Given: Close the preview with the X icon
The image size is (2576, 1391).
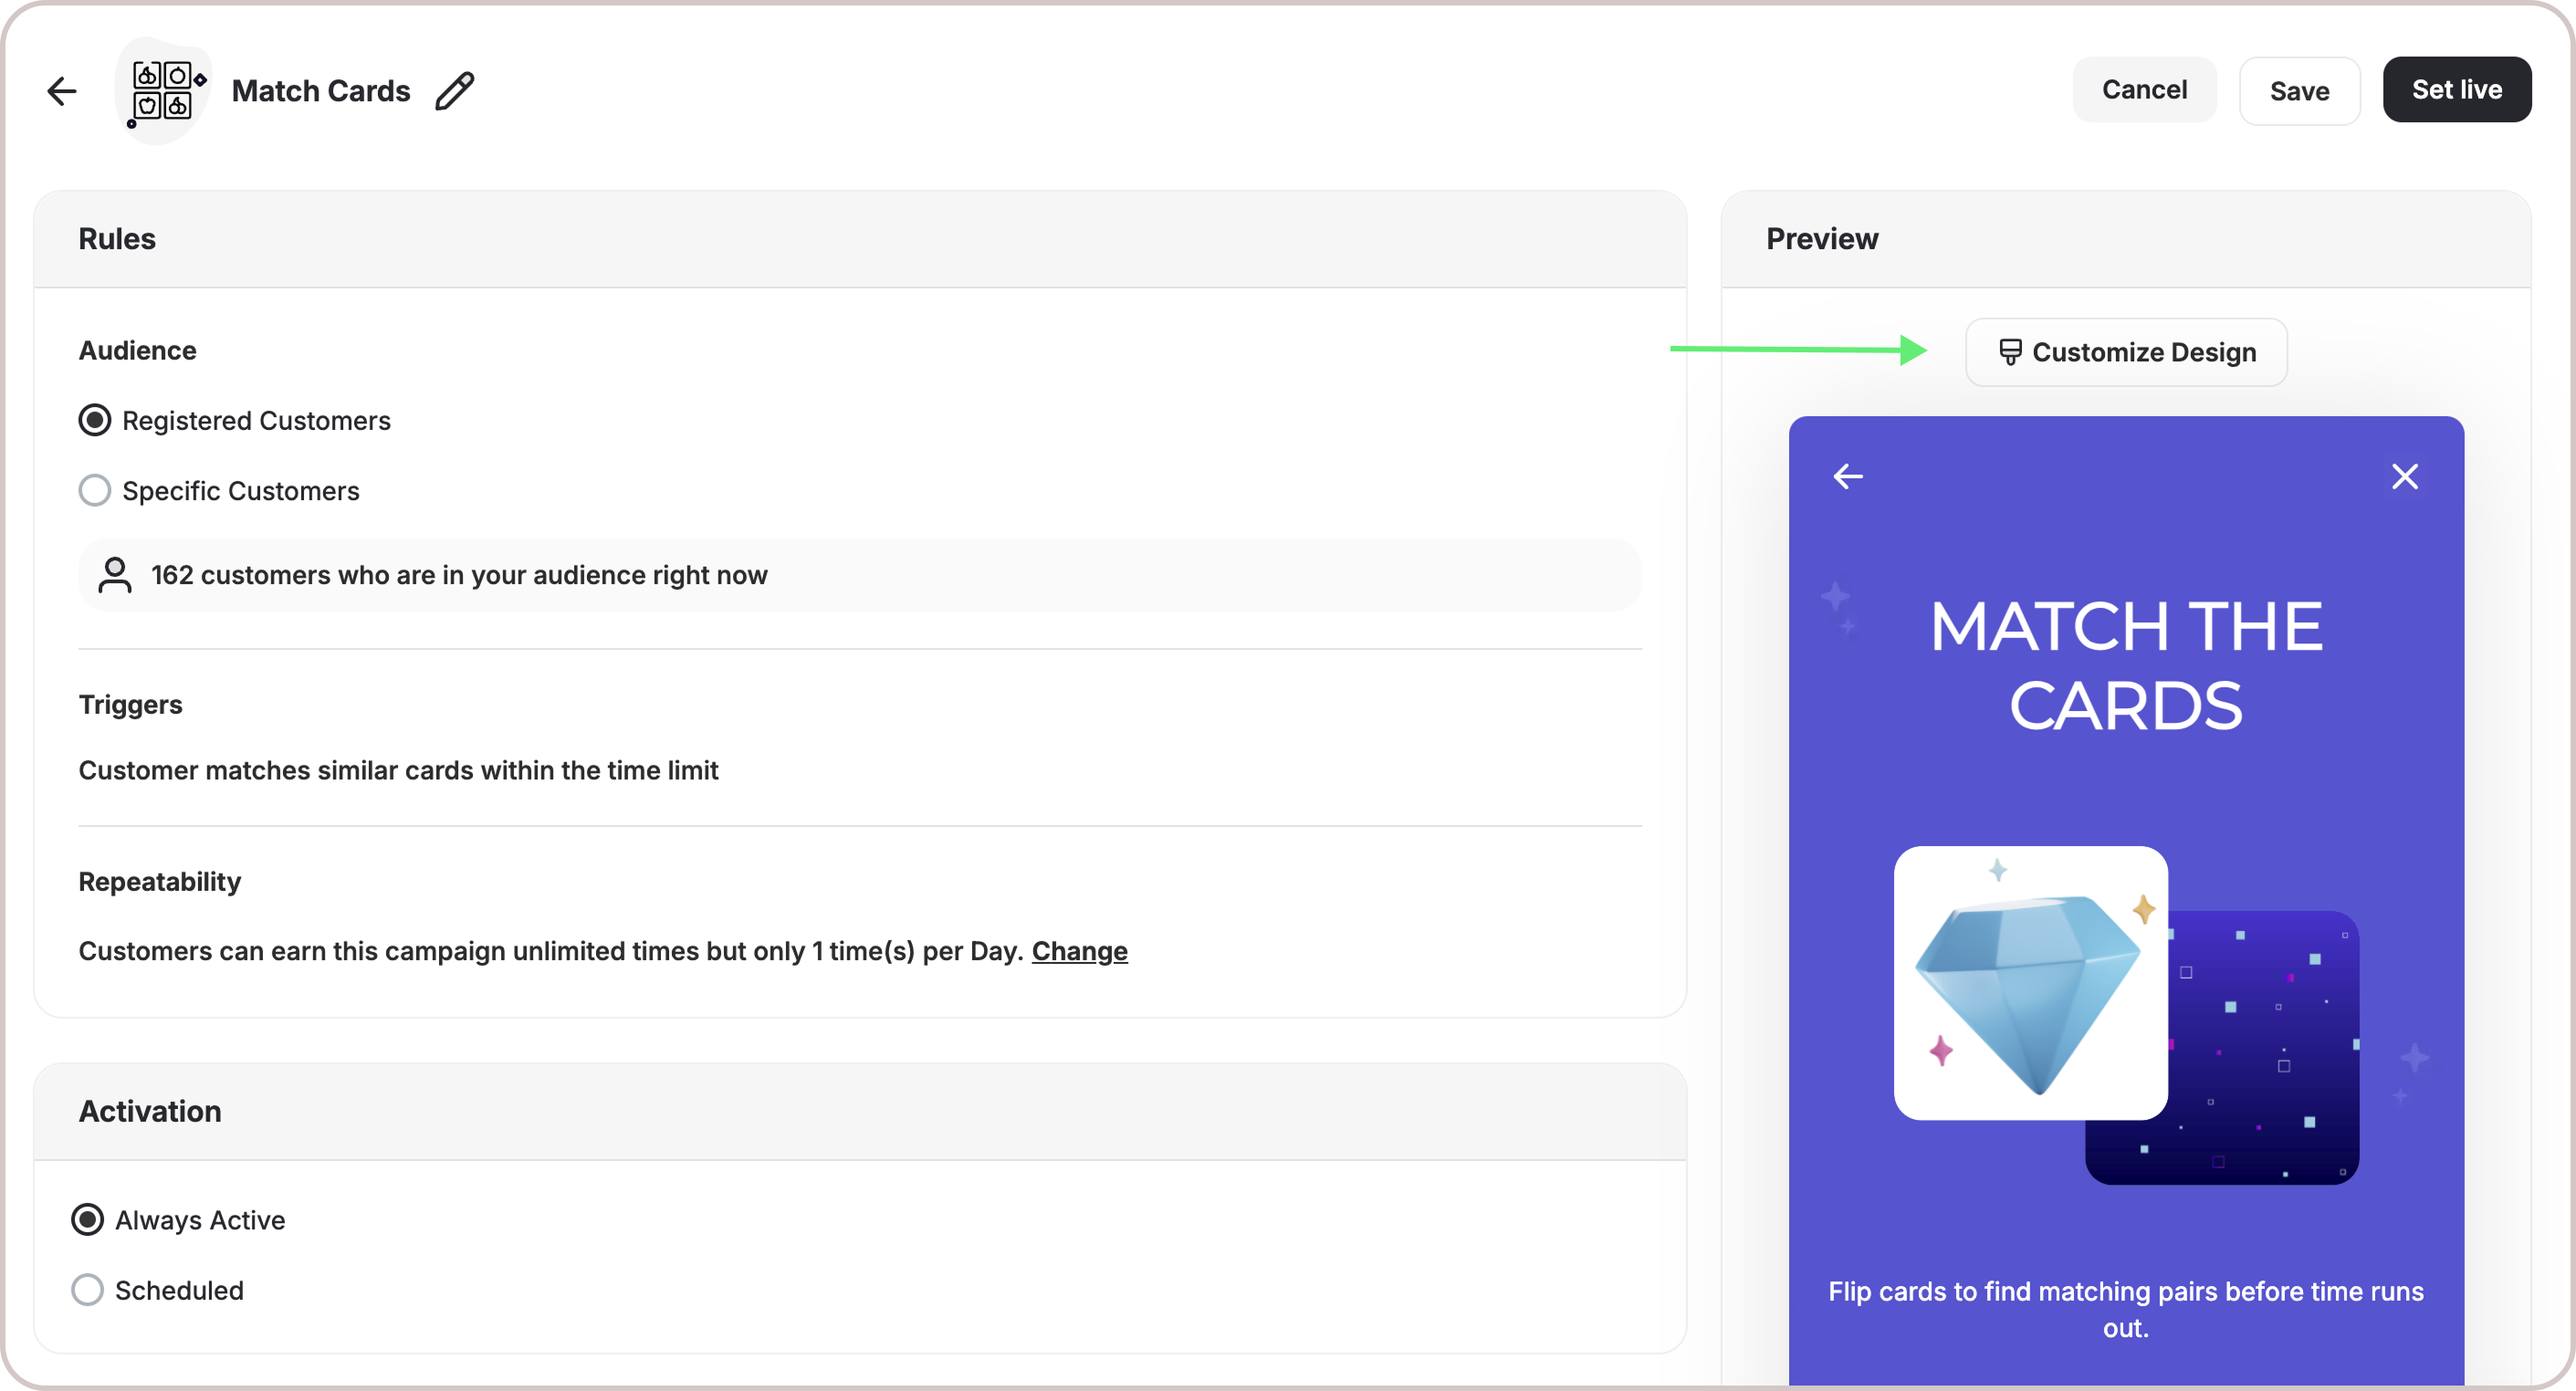Looking at the screenshot, I should [x=2404, y=477].
